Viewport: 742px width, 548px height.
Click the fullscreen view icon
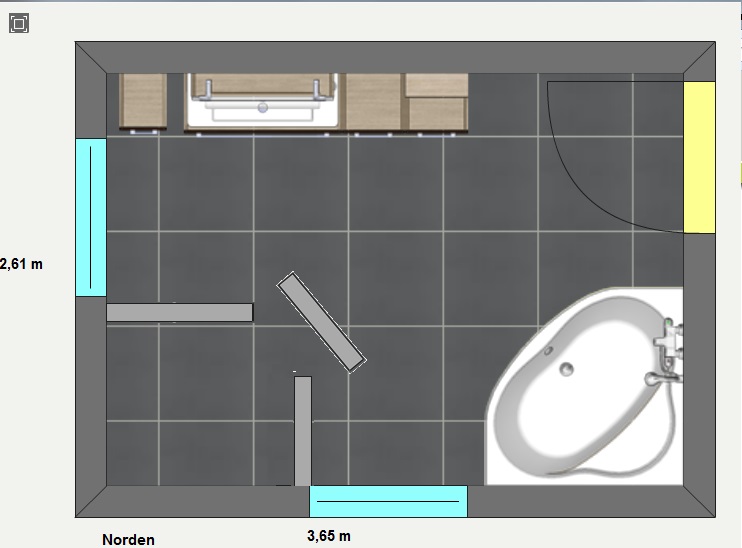[x=18, y=23]
